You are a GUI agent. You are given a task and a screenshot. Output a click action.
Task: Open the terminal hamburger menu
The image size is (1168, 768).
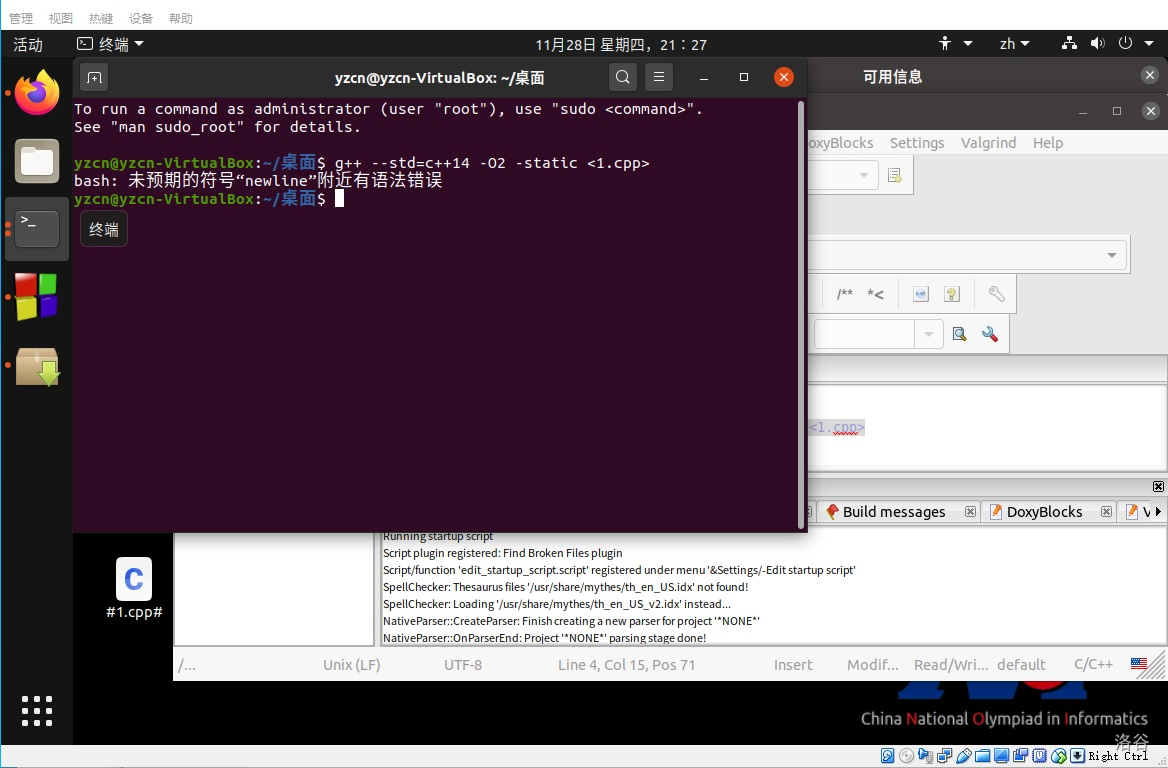[x=657, y=77]
